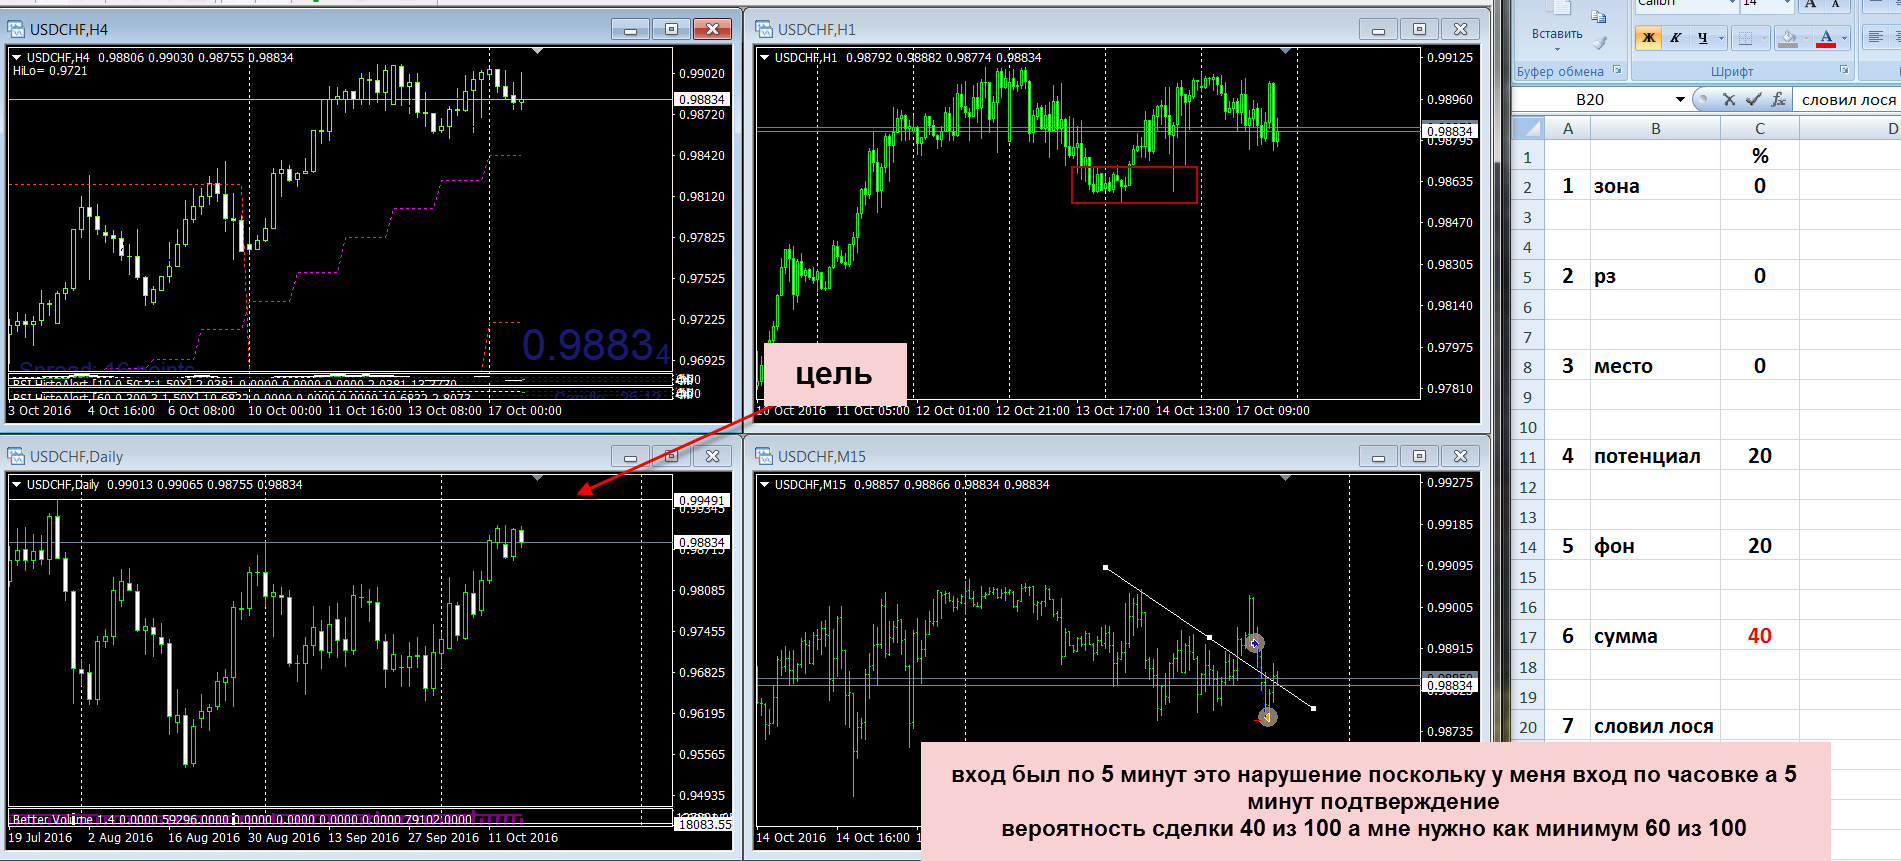Select column B header

click(1656, 128)
